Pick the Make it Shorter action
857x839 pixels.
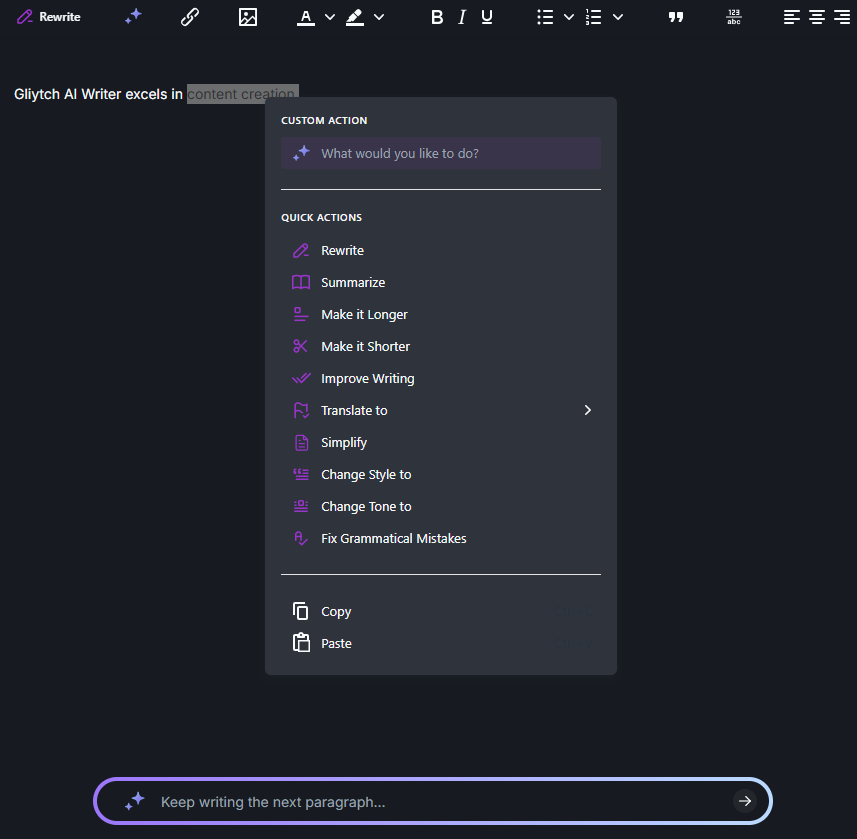pyautogui.click(x=441, y=347)
